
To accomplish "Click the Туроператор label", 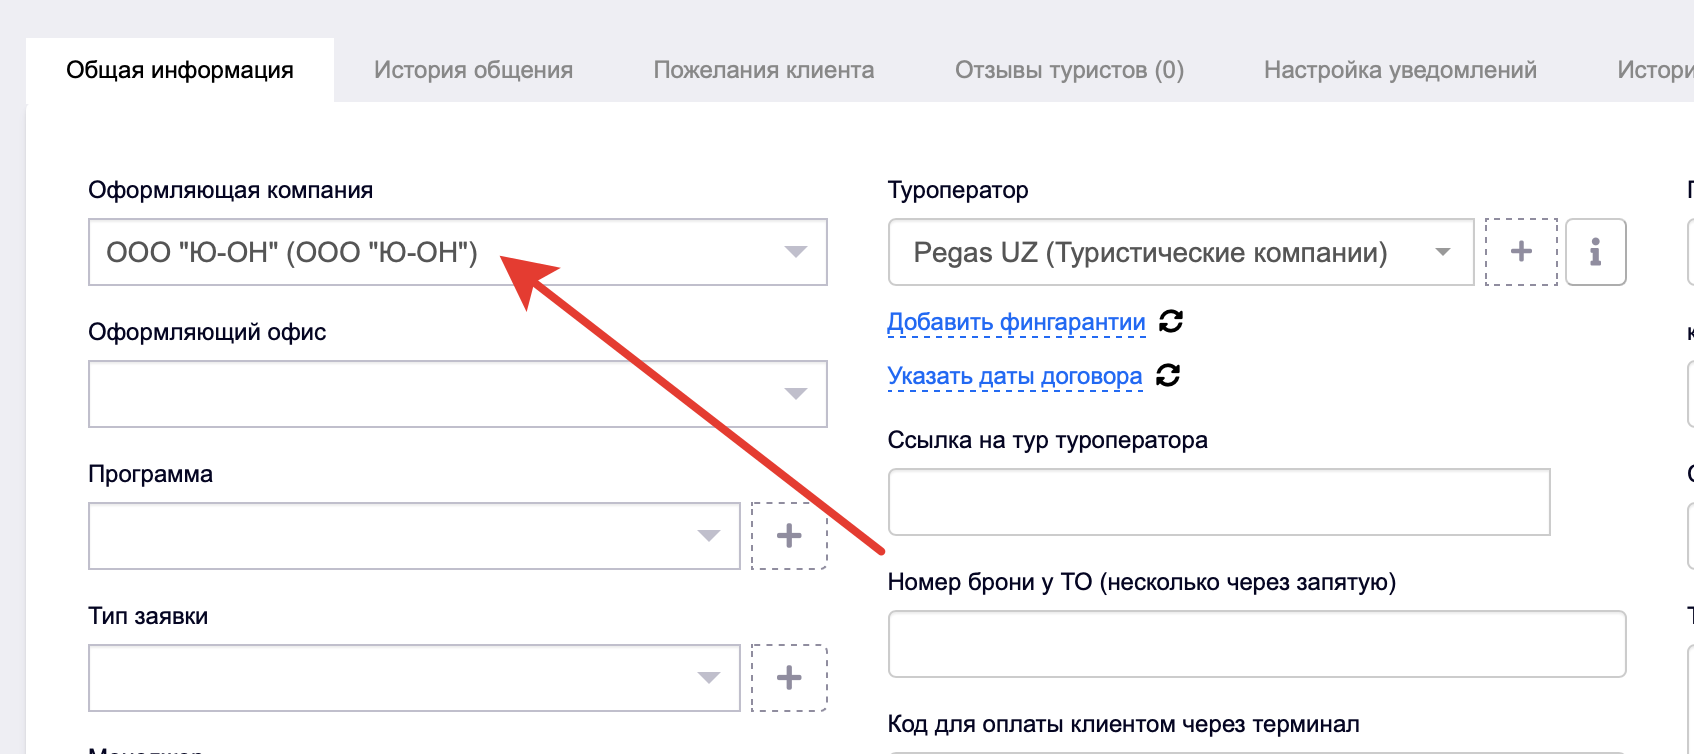I will (958, 190).
